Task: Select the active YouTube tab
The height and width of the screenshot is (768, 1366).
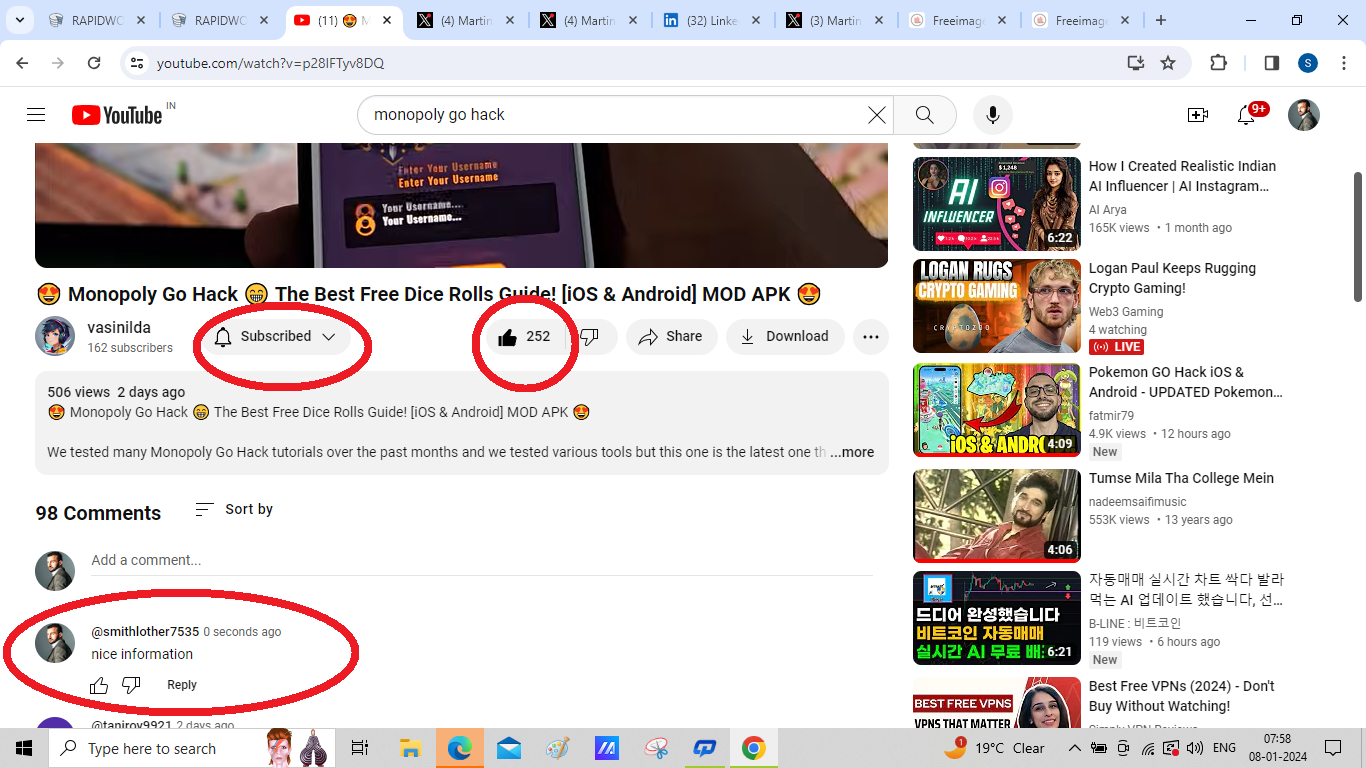Action: coord(344,20)
